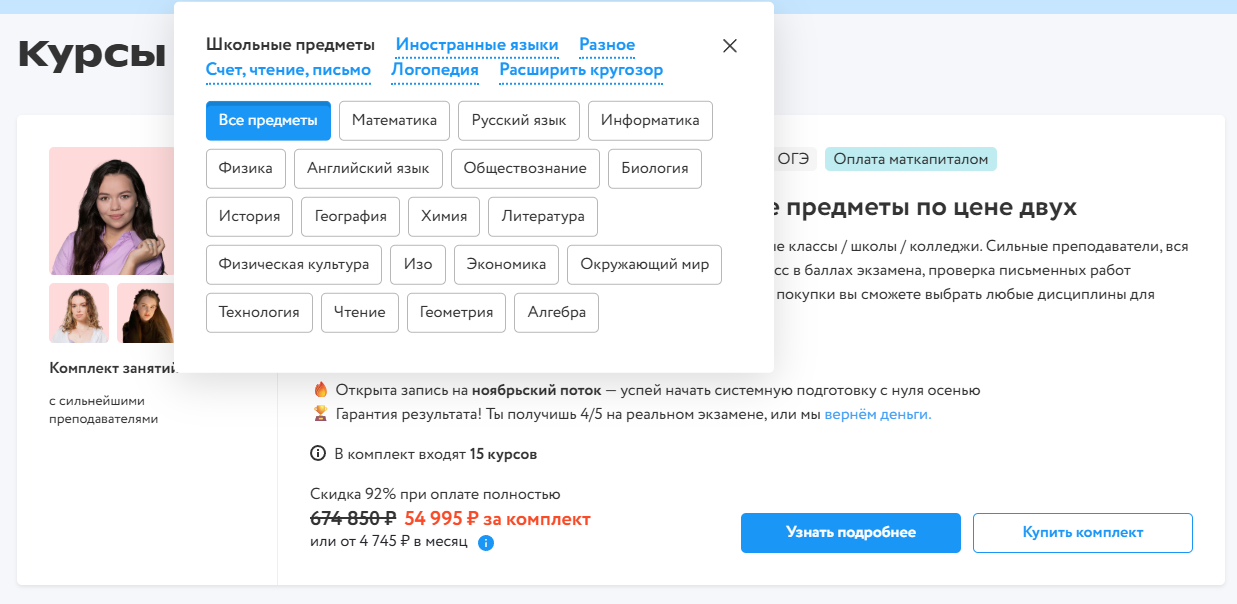Click info icon next to monthly price

[486, 543]
